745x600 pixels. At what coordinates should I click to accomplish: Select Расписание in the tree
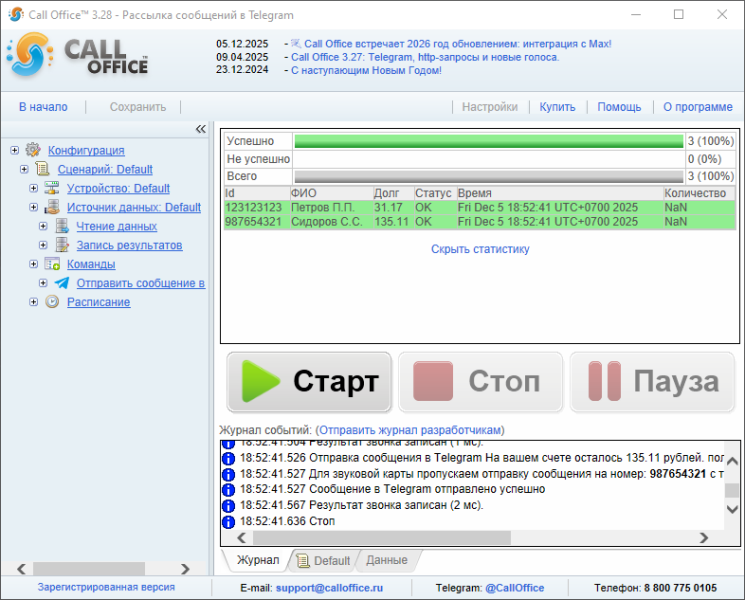[98, 302]
